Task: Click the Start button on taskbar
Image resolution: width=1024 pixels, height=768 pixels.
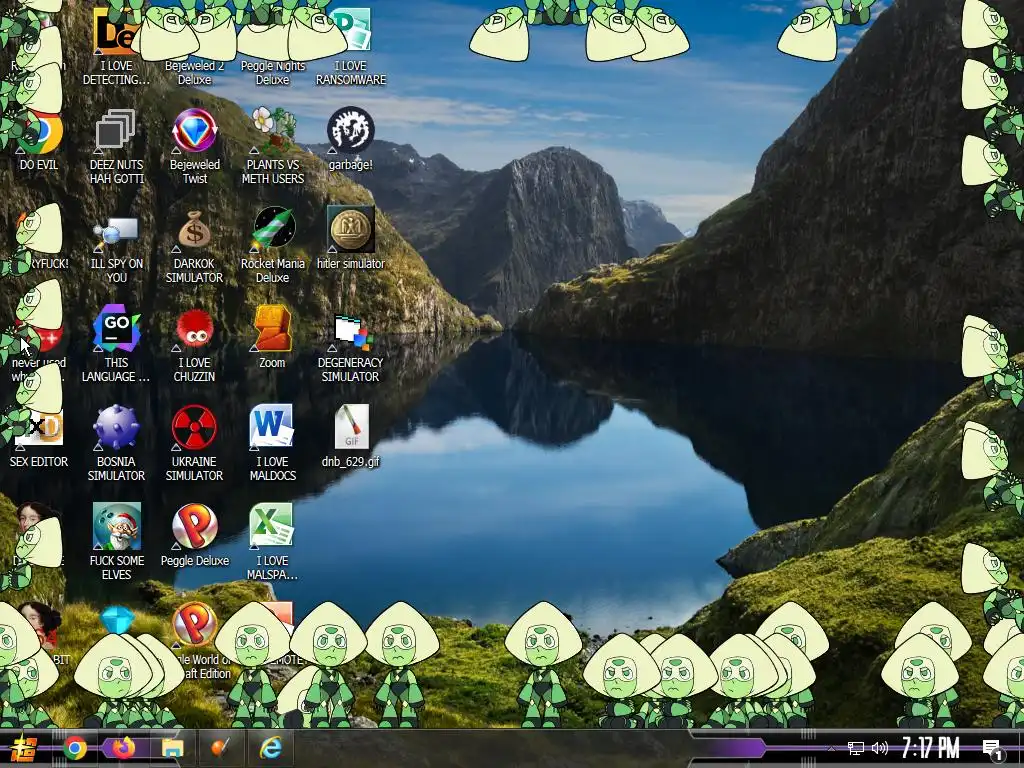Action: point(23,748)
